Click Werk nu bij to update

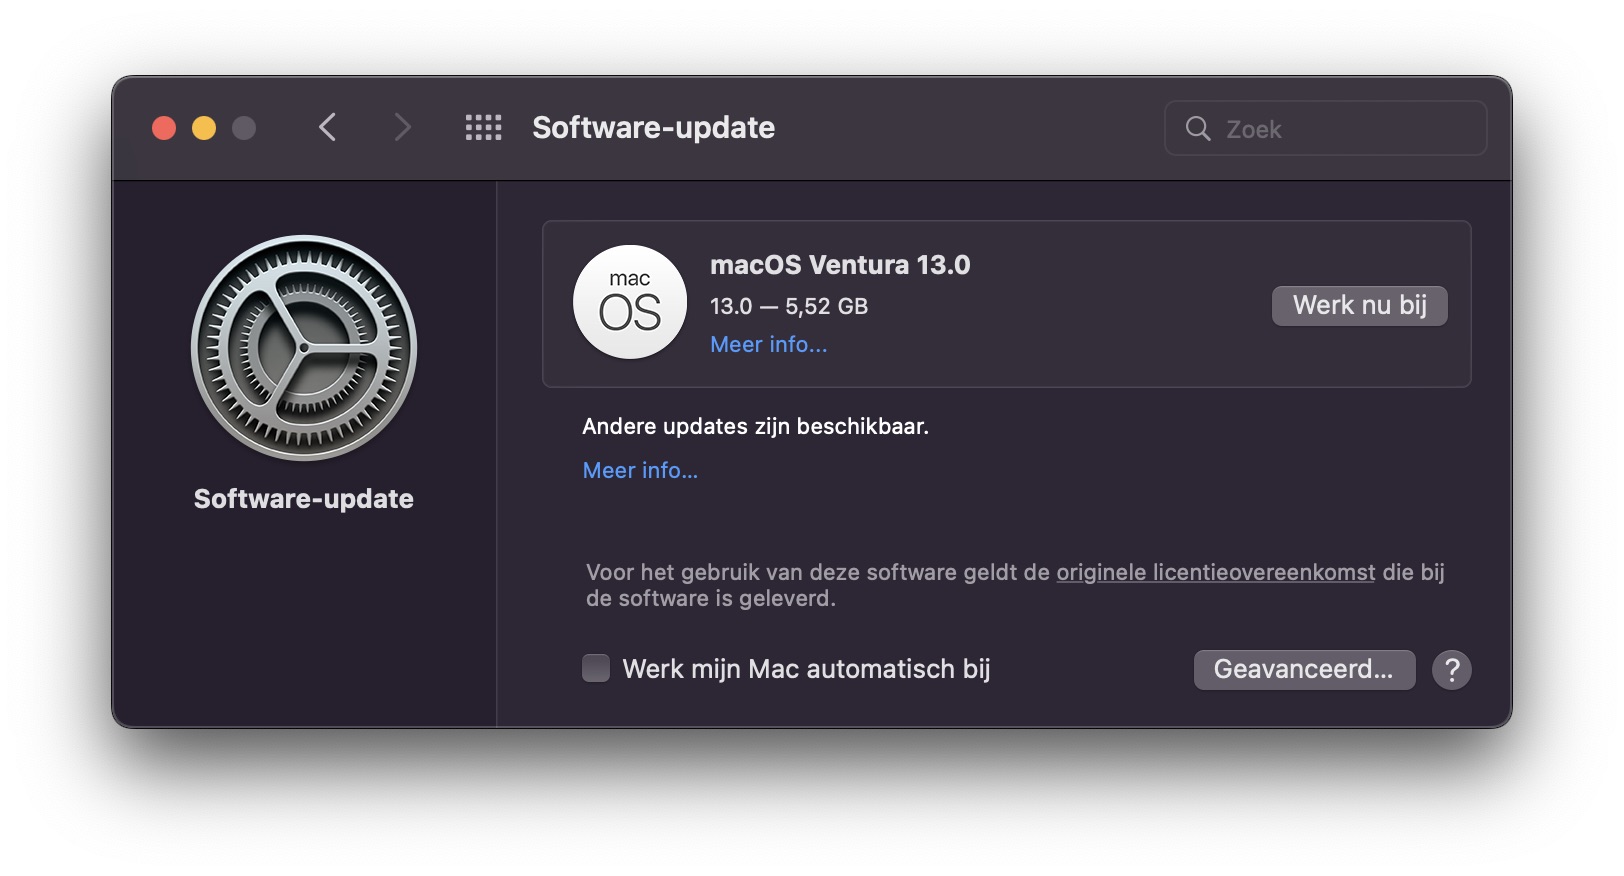(1359, 305)
